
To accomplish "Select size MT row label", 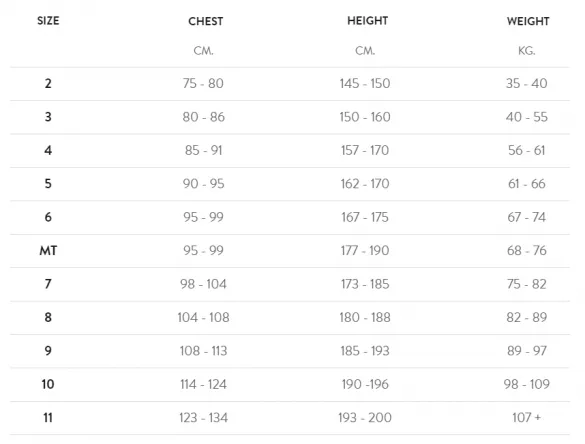I will [x=48, y=250].
